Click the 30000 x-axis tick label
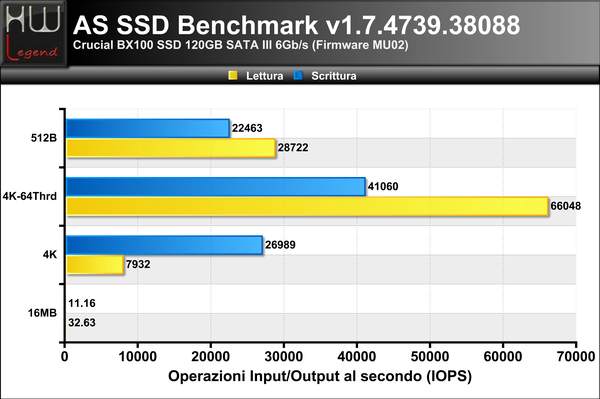The image size is (600, 399). coord(284,357)
